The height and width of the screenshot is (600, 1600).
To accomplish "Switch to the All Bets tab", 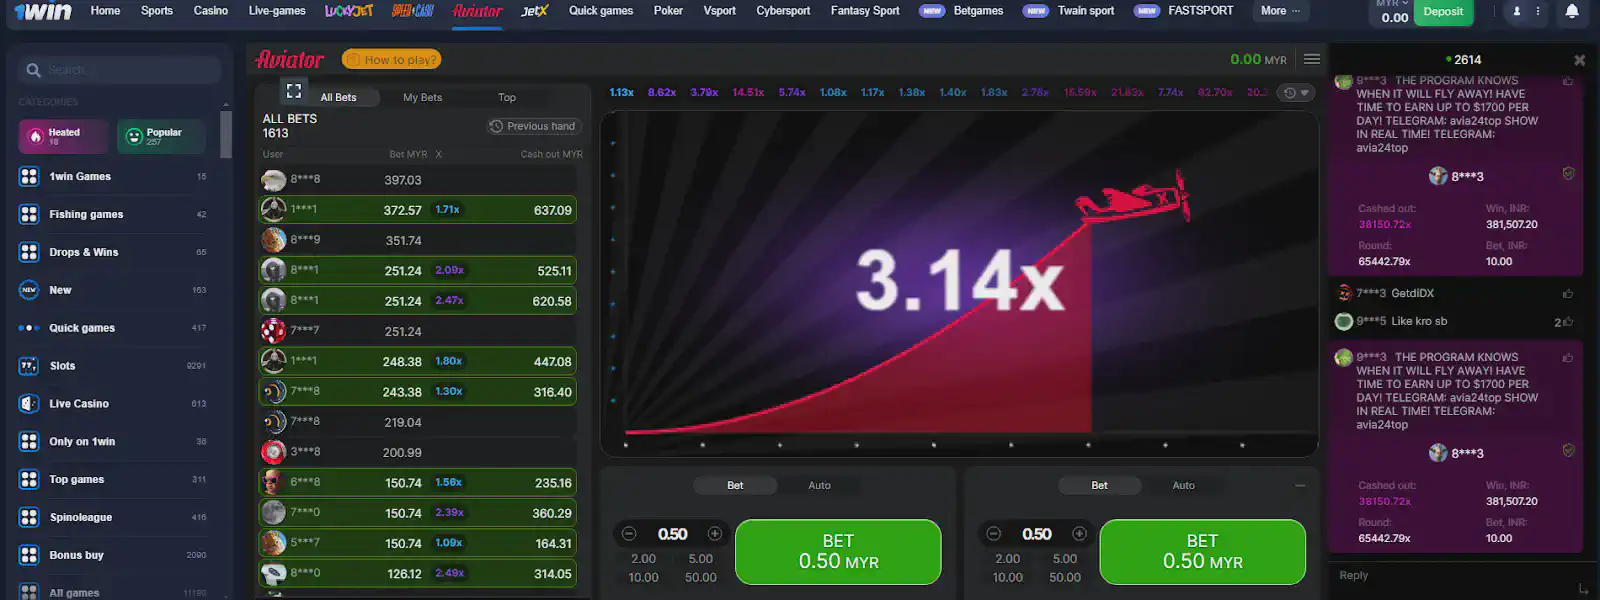I will click(x=338, y=97).
